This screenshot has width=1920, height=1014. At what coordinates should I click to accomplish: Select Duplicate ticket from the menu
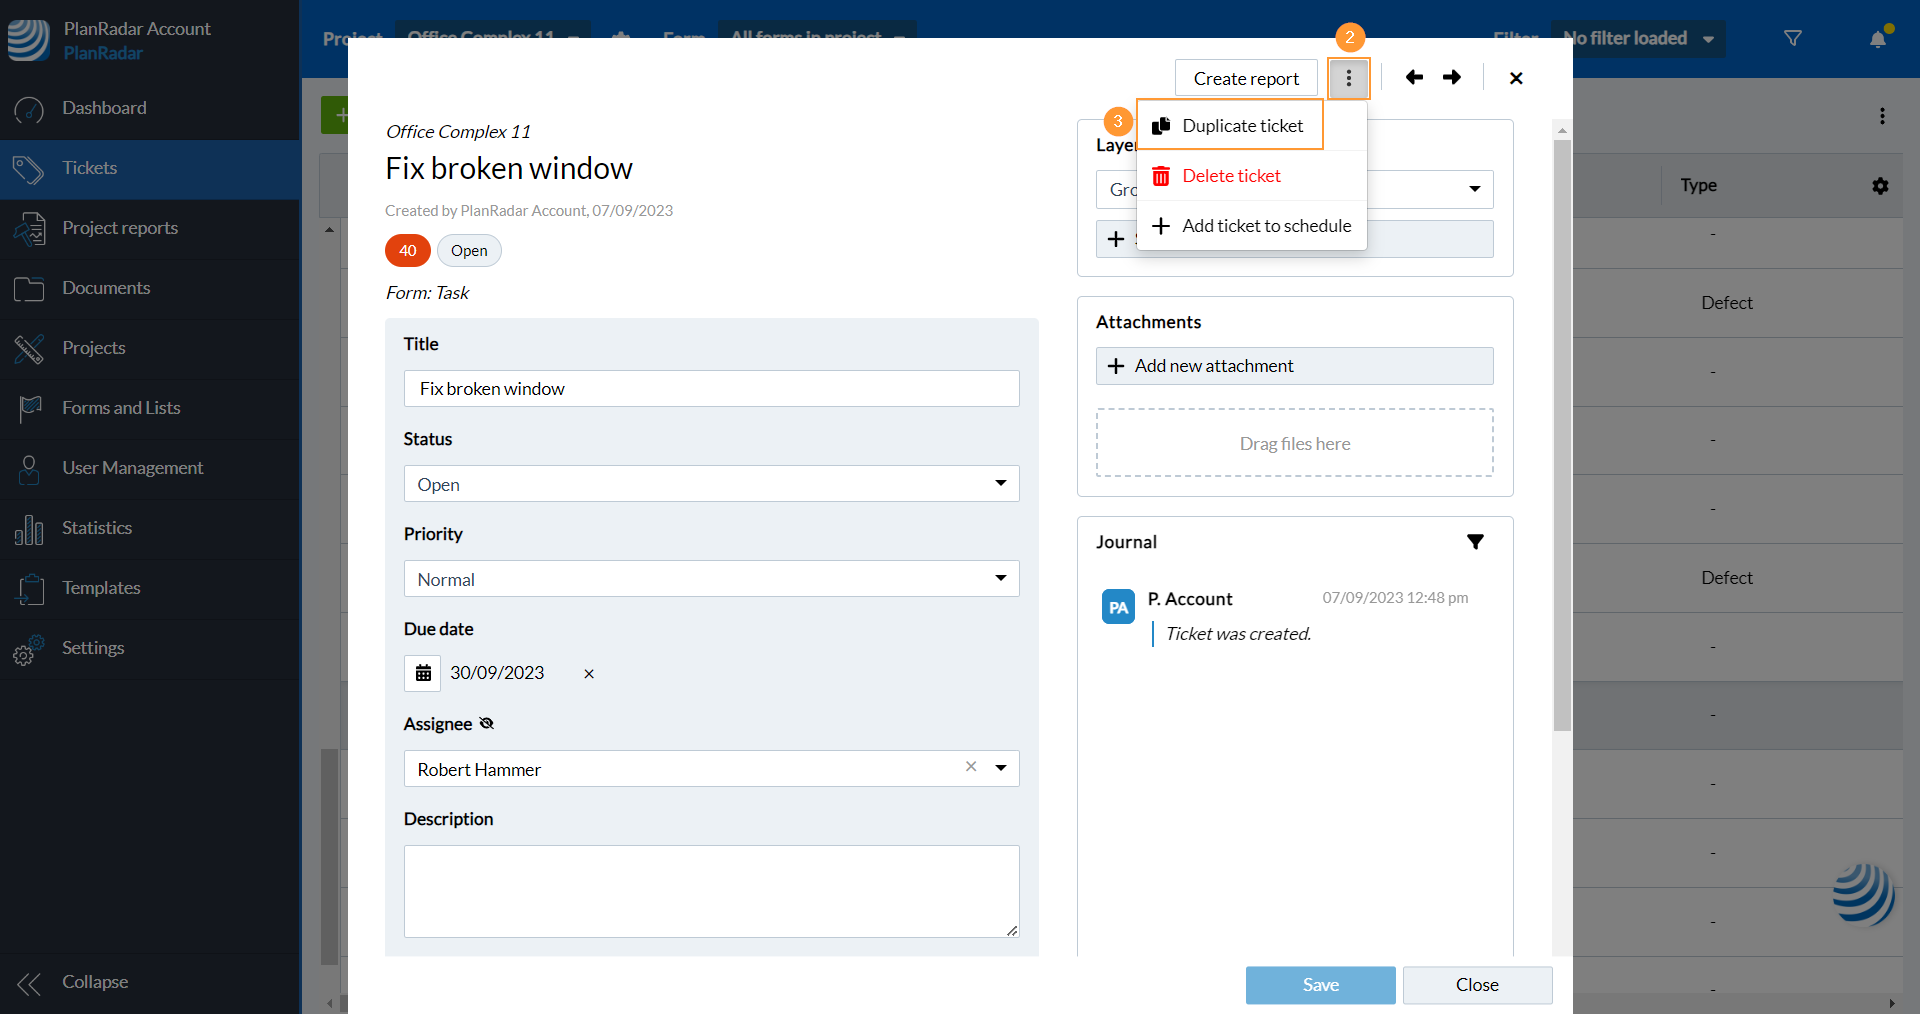tap(1241, 126)
